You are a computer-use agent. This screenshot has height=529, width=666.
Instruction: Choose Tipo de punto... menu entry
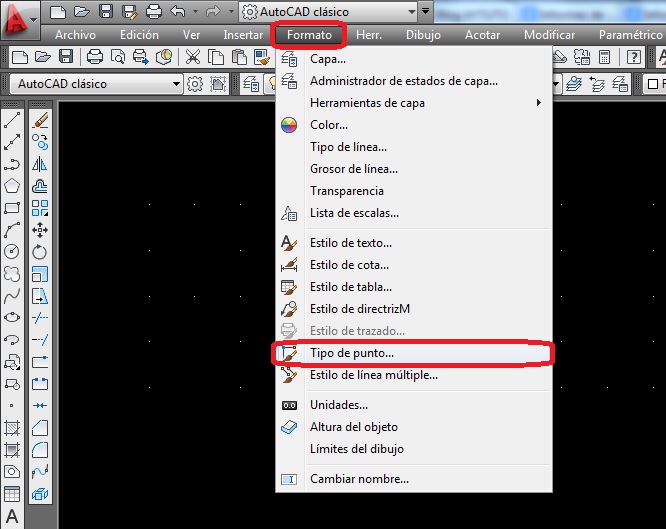coord(414,353)
